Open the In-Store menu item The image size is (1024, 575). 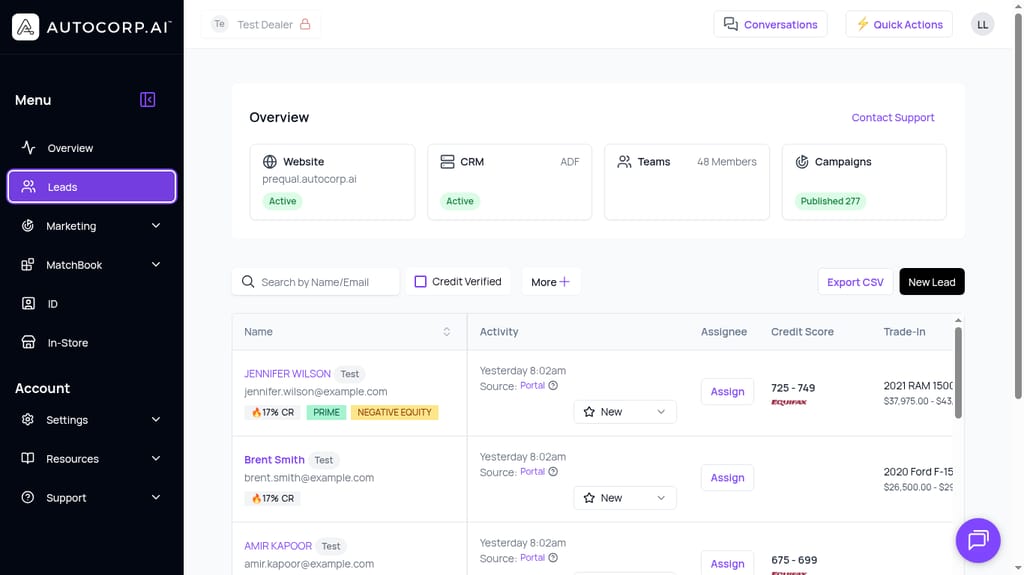tap(91, 342)
